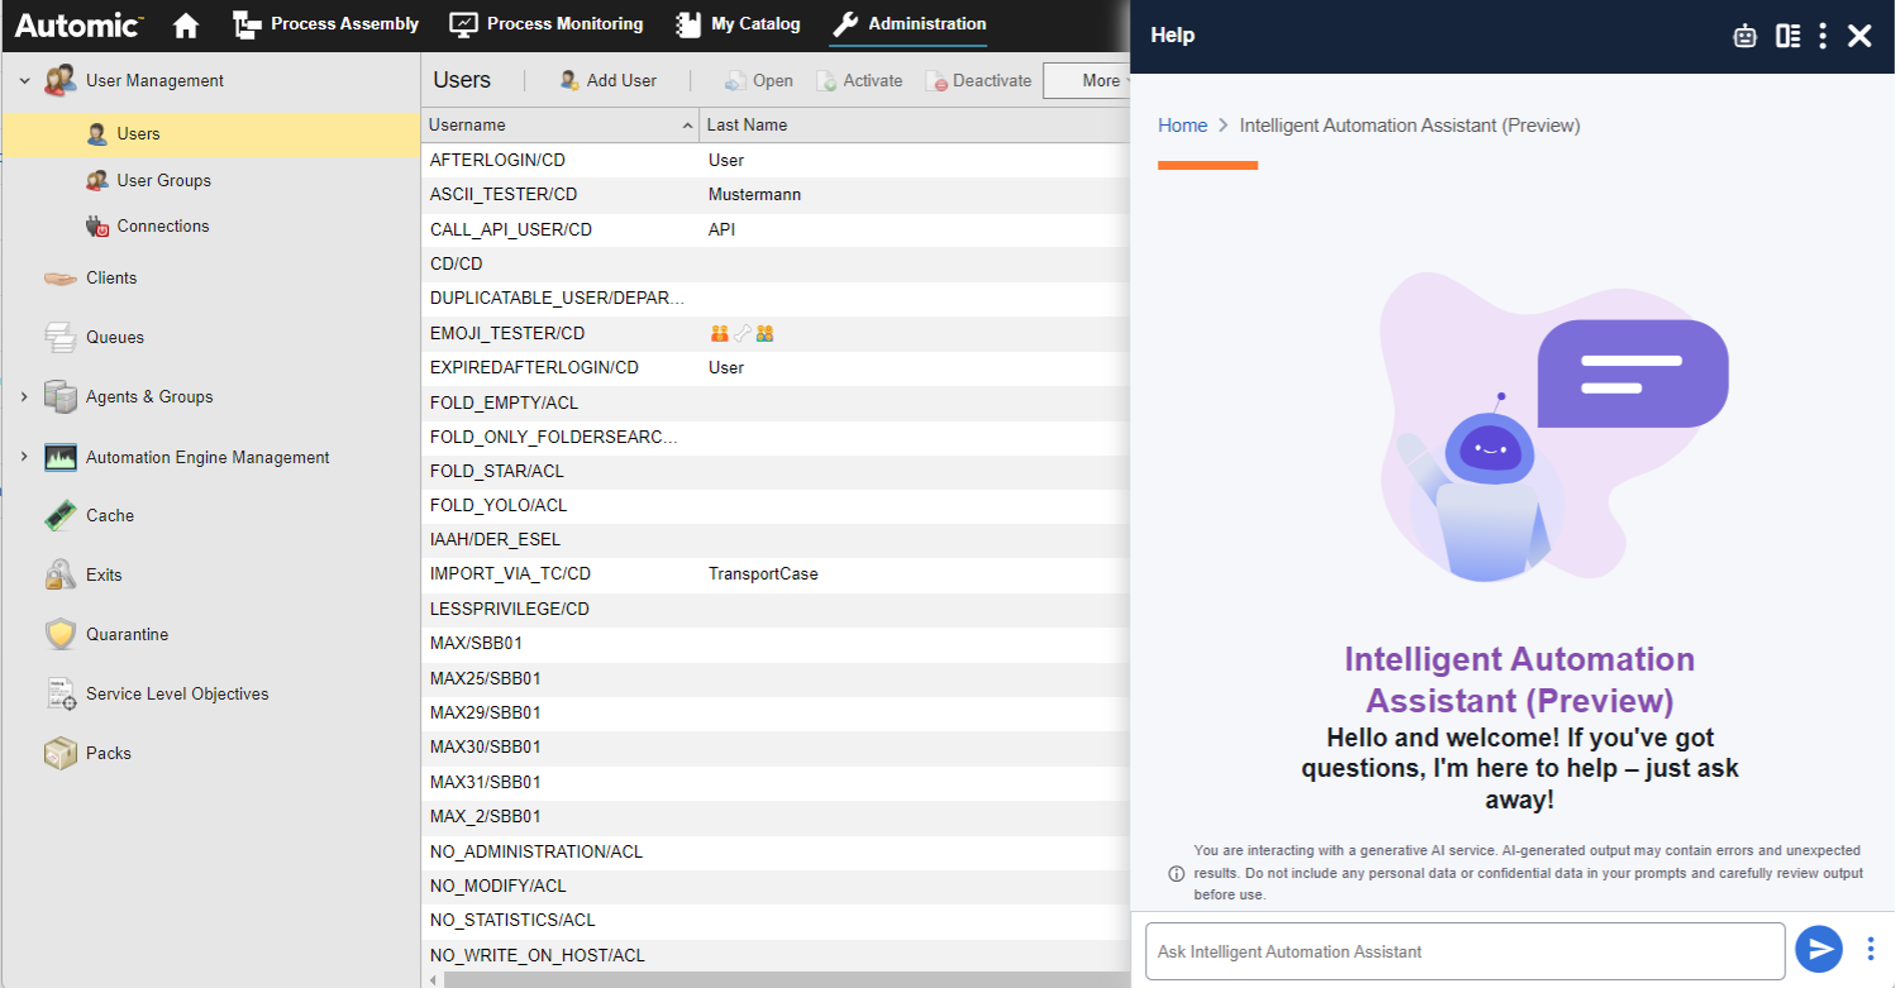This screenshot has width=1900, height=990.
Task: Open chat input options three-dot menu
Action: [1870, 949]
